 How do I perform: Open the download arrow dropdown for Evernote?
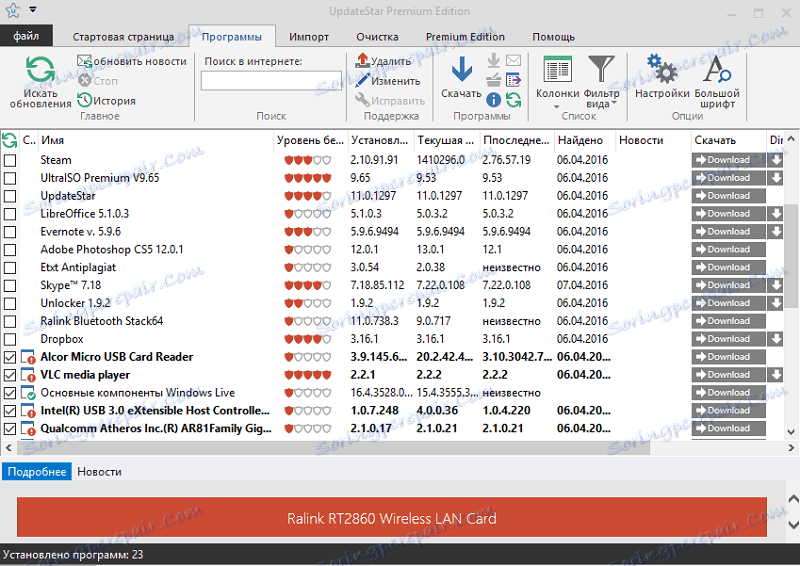pos(776,231)
